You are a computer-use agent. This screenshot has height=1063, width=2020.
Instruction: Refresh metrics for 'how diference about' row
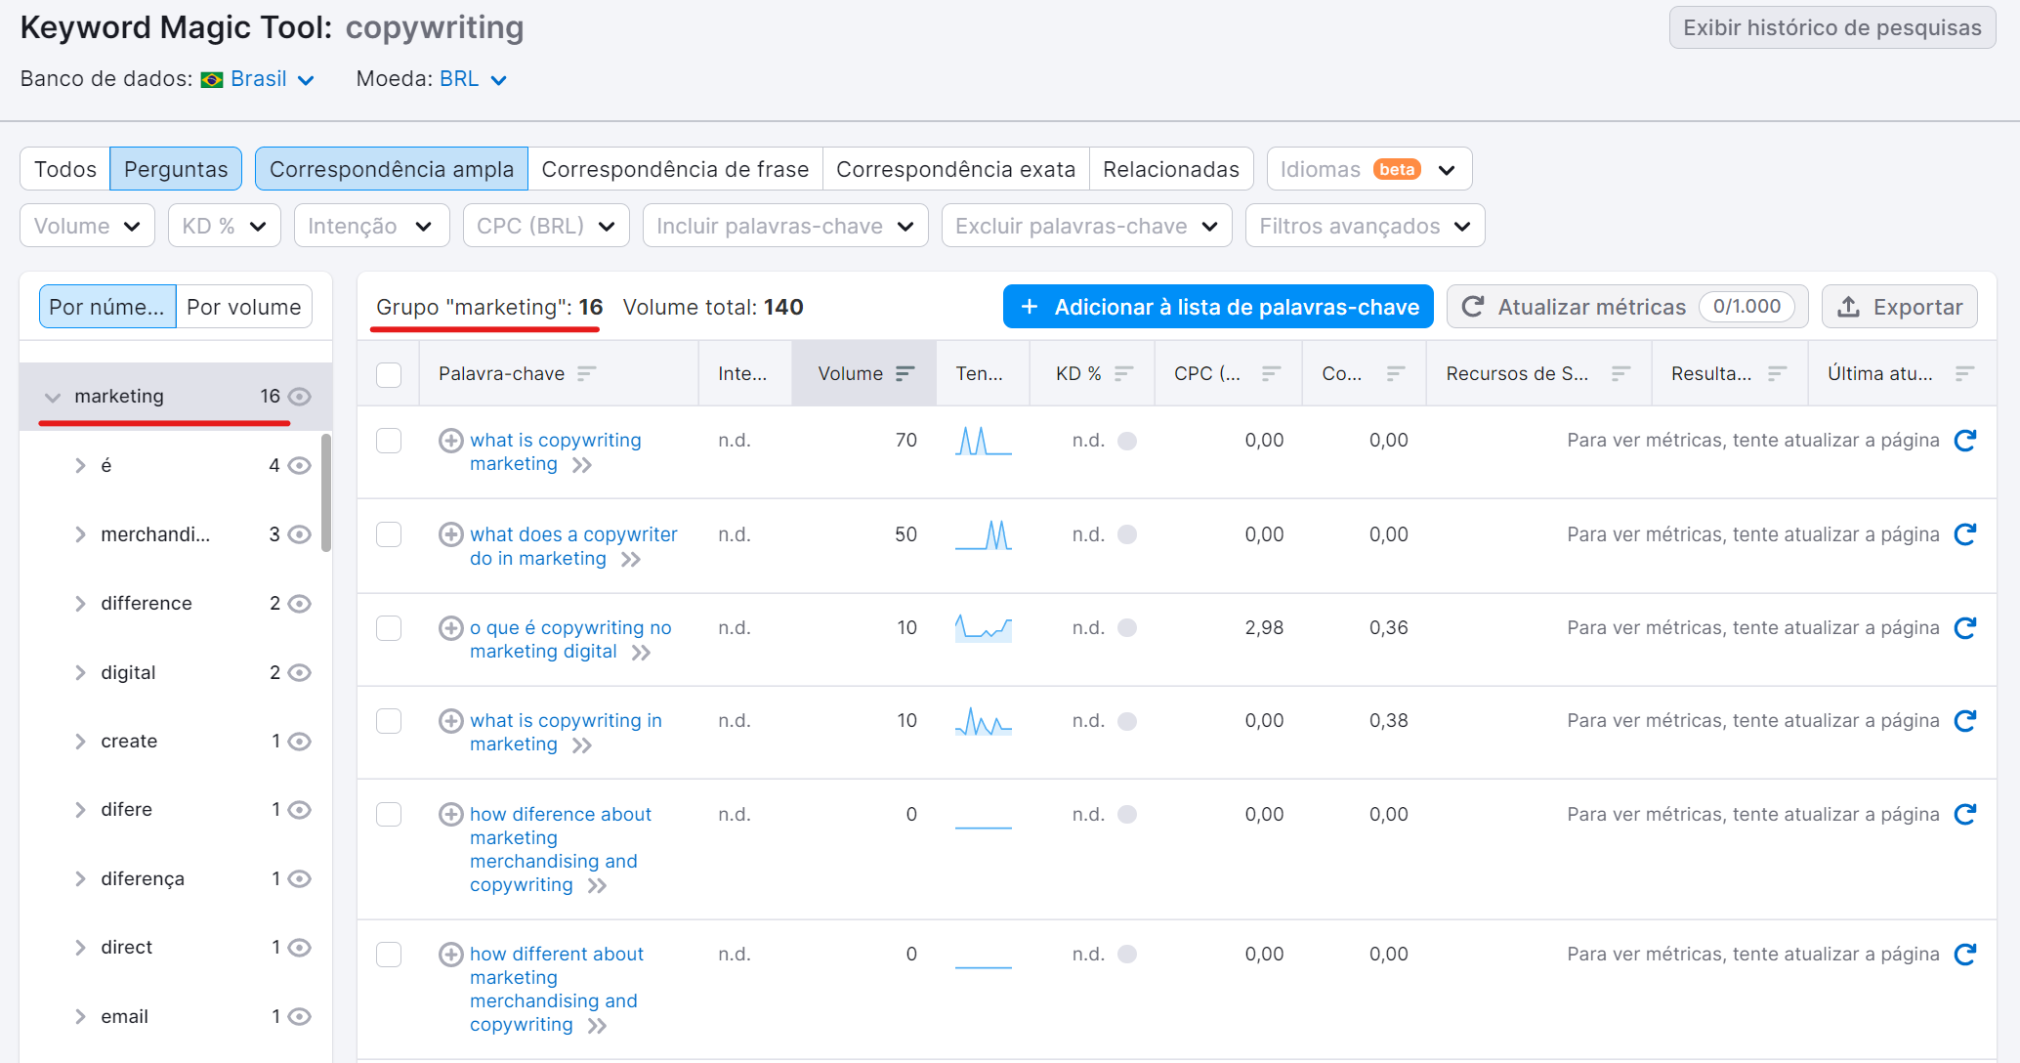tap(1965, 814)
